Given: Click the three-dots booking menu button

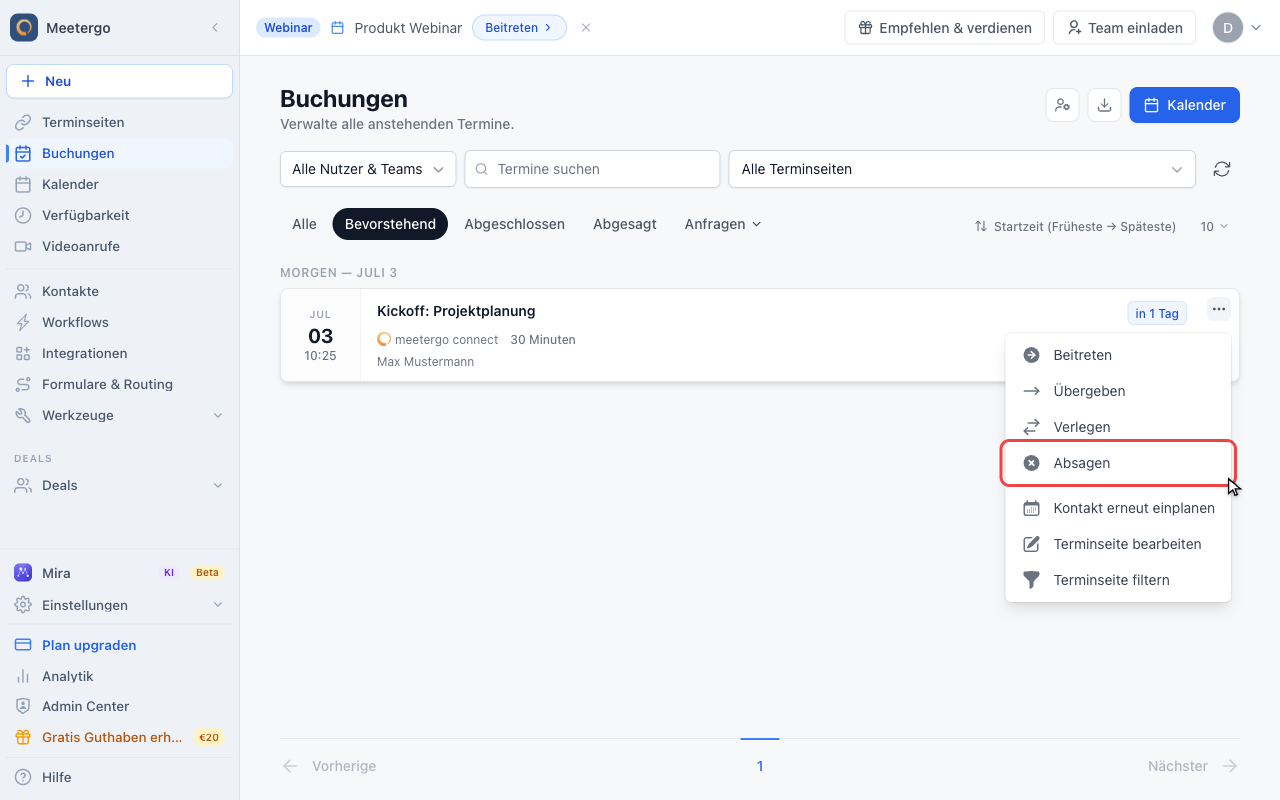Looking at the screenshot, I should 1218,309.
